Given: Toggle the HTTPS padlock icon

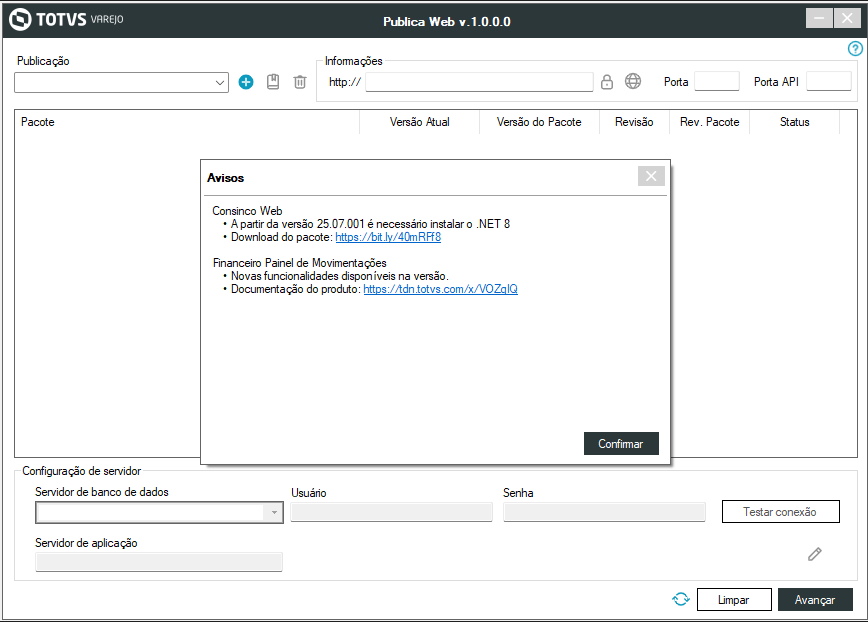Looking at the screenshot, I should pyautogui.click(x=607, y=82).
